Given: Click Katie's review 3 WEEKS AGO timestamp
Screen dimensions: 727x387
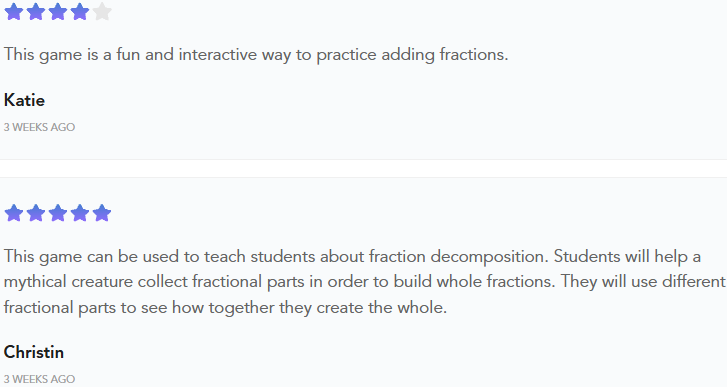Looking at the screenshot, I should [x=39, y=127].
